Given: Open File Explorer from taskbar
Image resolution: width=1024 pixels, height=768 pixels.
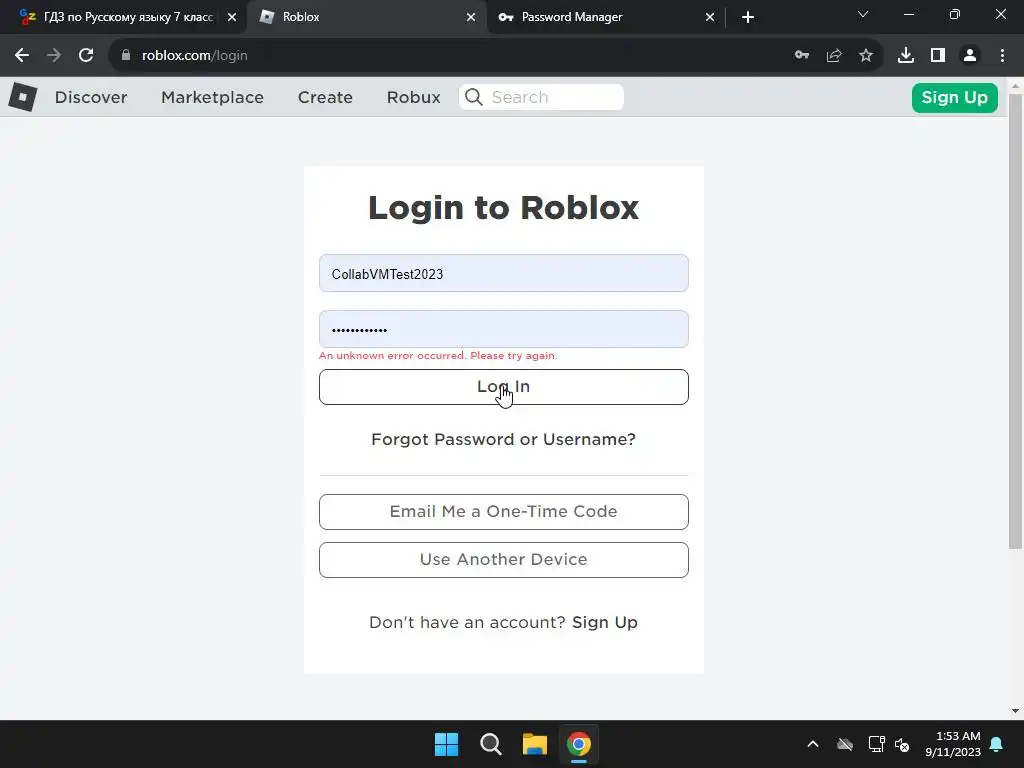Looking at the screenshot, I should (535, 744).
